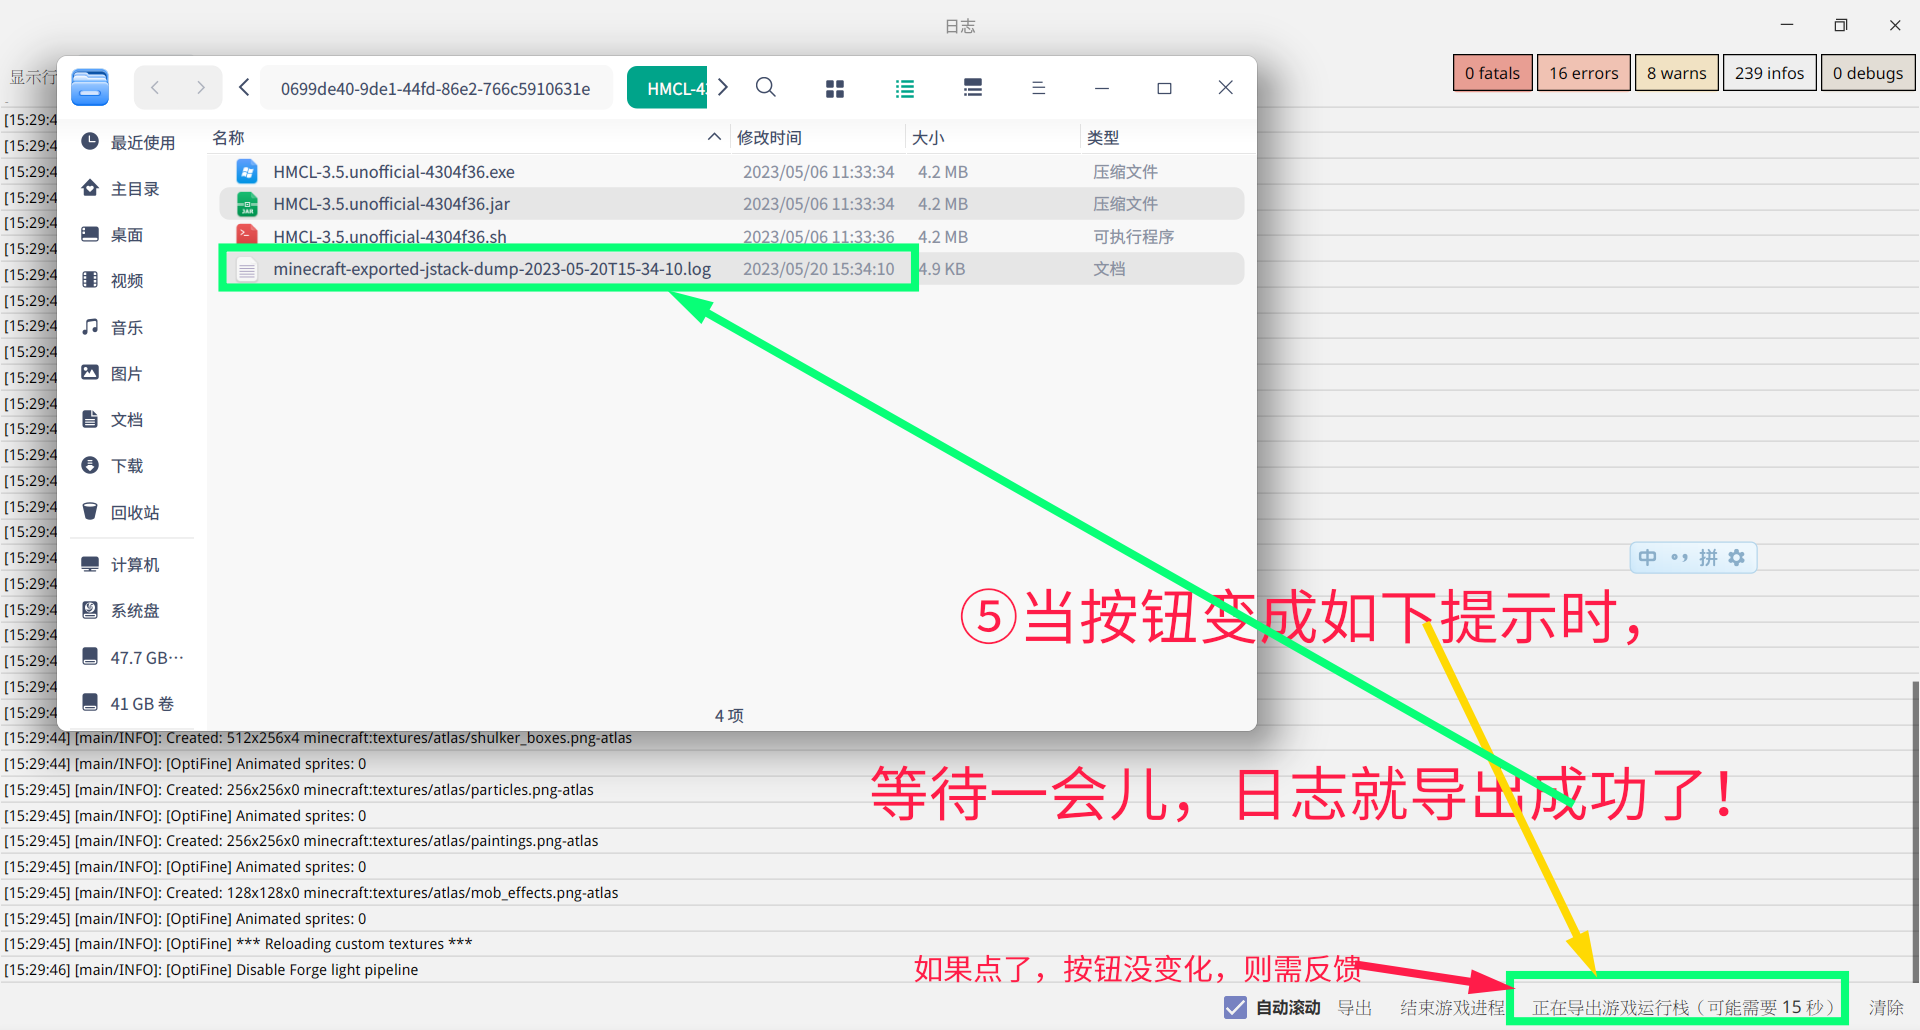Click 结束游戏进程 button

tap(1452, 1007)
